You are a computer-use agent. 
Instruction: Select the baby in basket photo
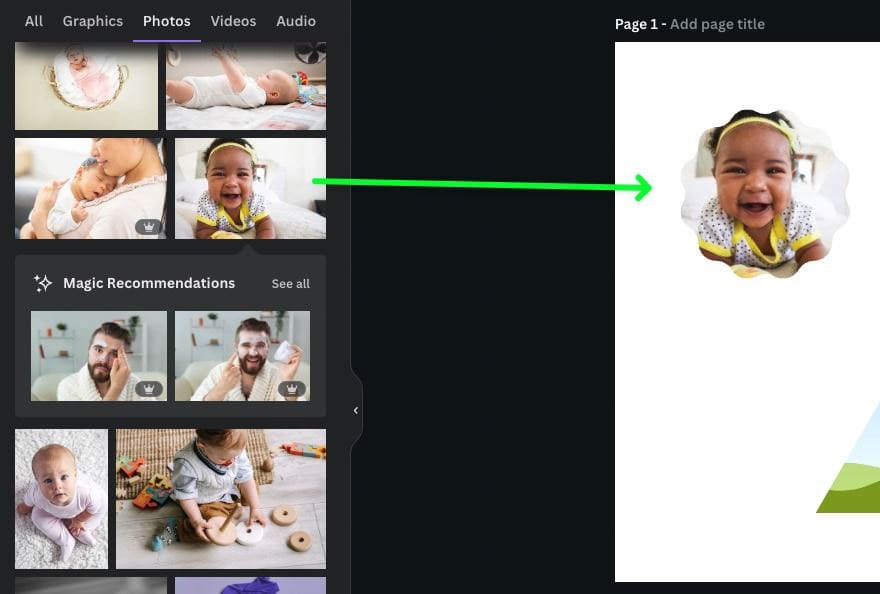coord(86,86)
